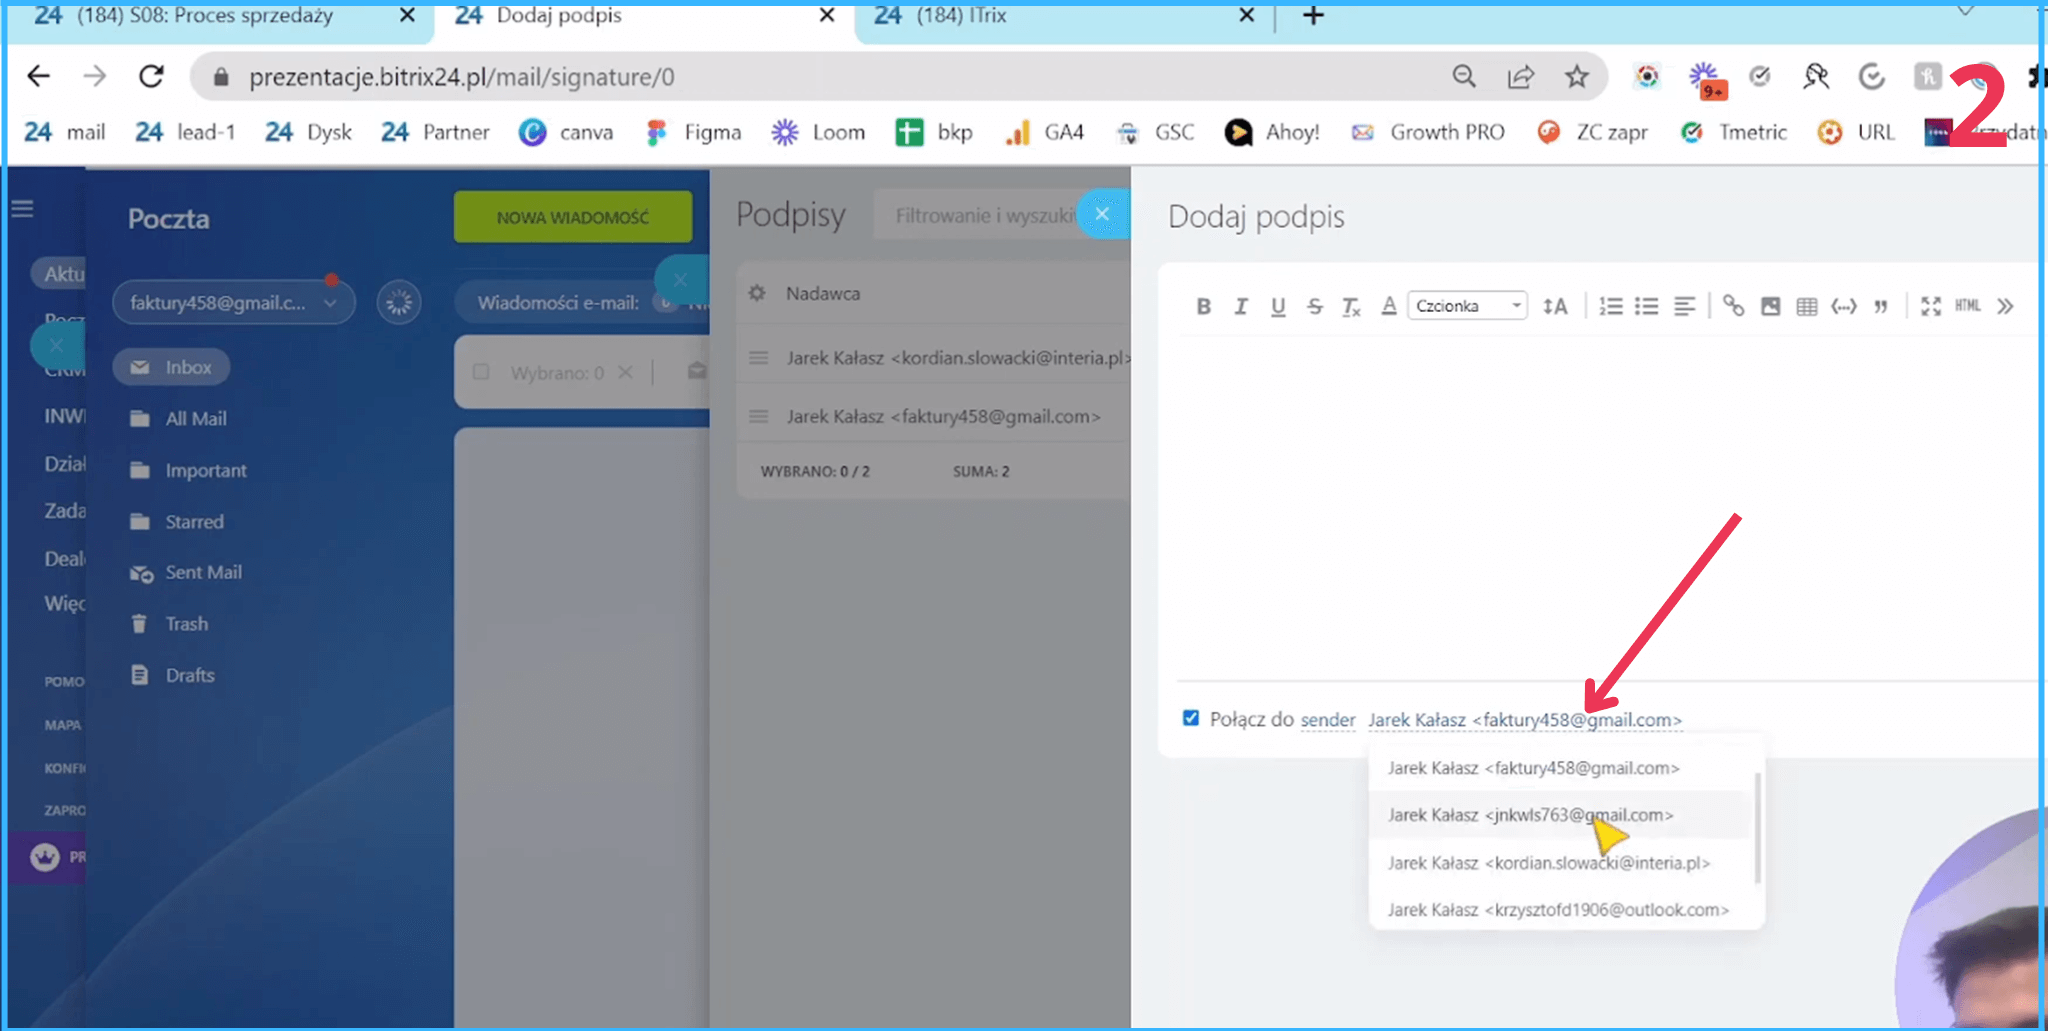
Task: Insert an image via the image icon
Action: [1770, 306]
